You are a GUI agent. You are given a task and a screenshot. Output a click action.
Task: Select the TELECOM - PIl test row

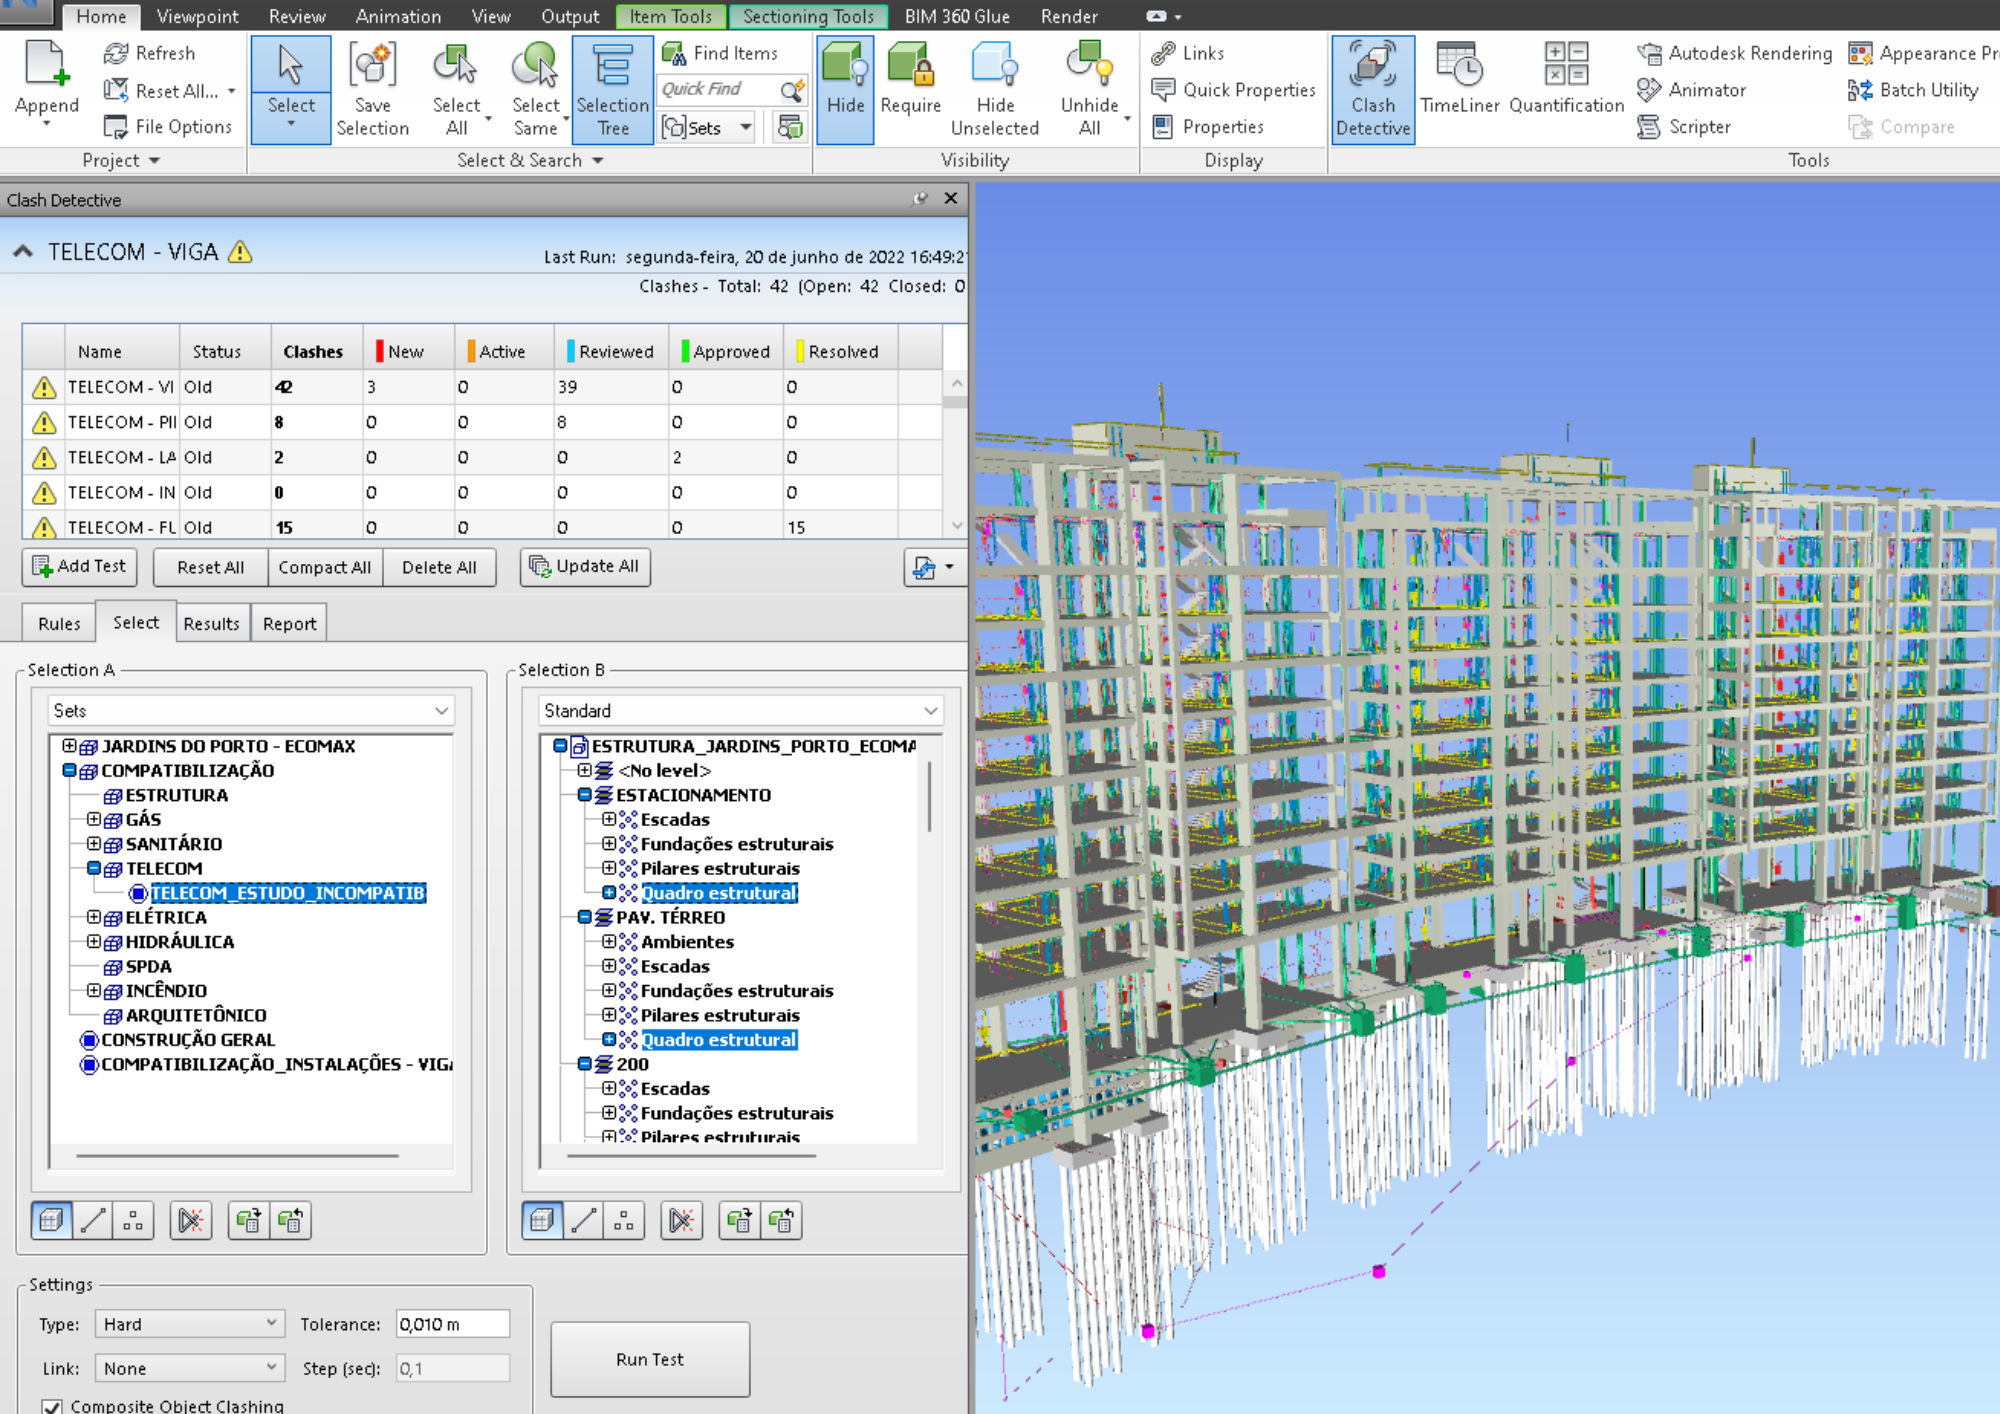(x=483, y=422)
